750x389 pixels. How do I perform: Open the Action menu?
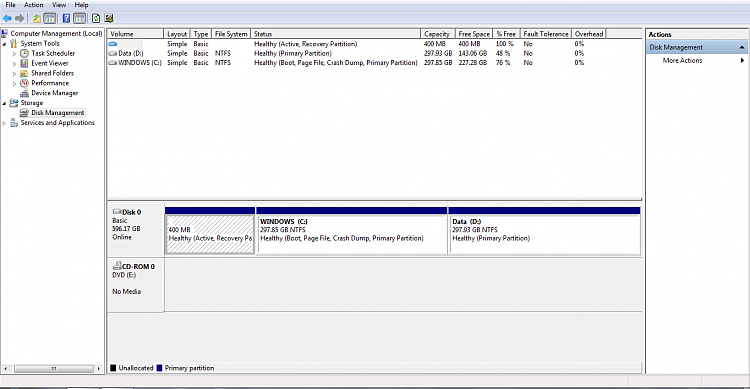(33, 5)
